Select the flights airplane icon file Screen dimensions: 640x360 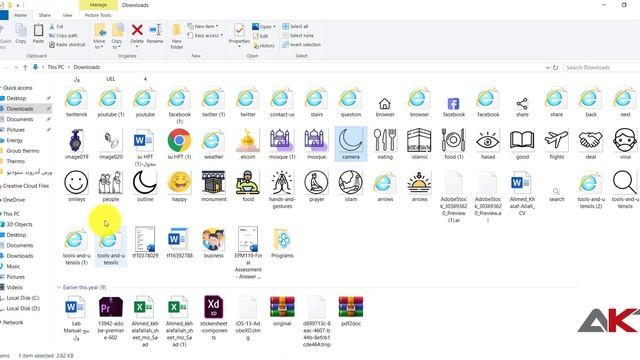(x=556, y=144)
